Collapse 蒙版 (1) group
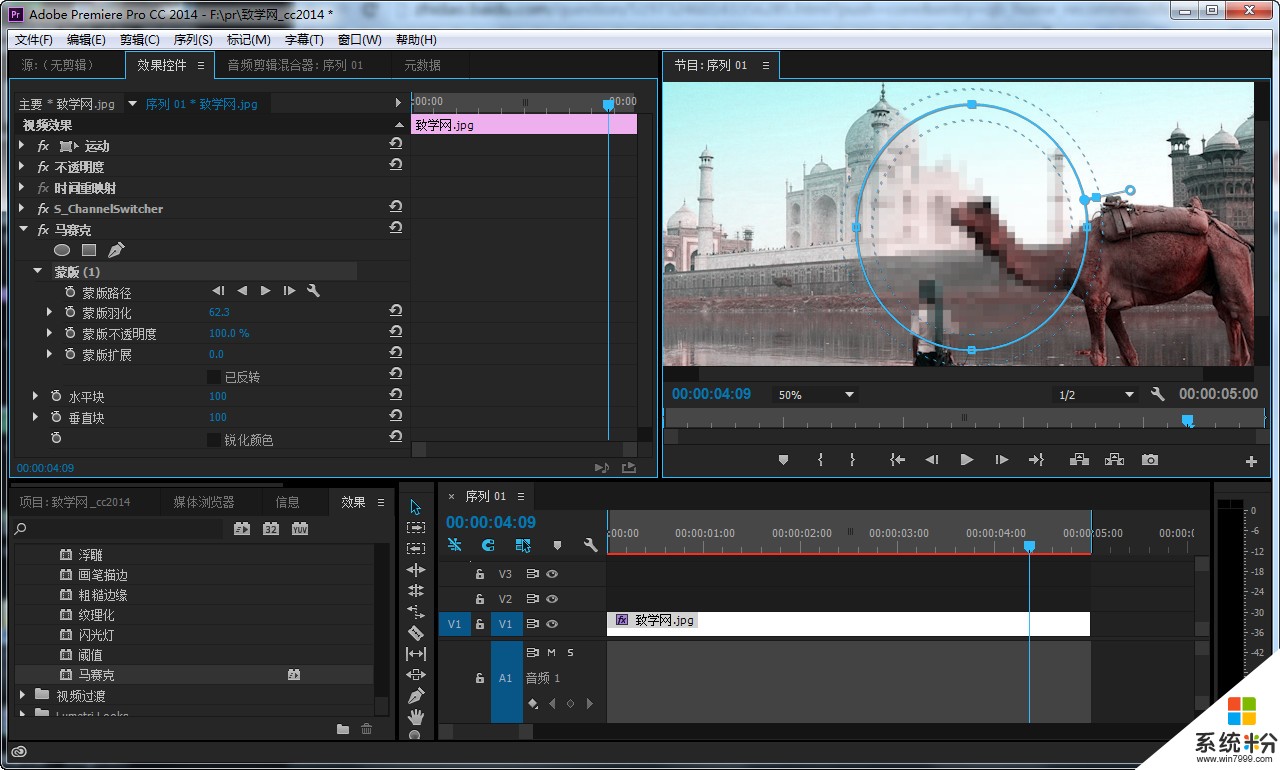 38,271
